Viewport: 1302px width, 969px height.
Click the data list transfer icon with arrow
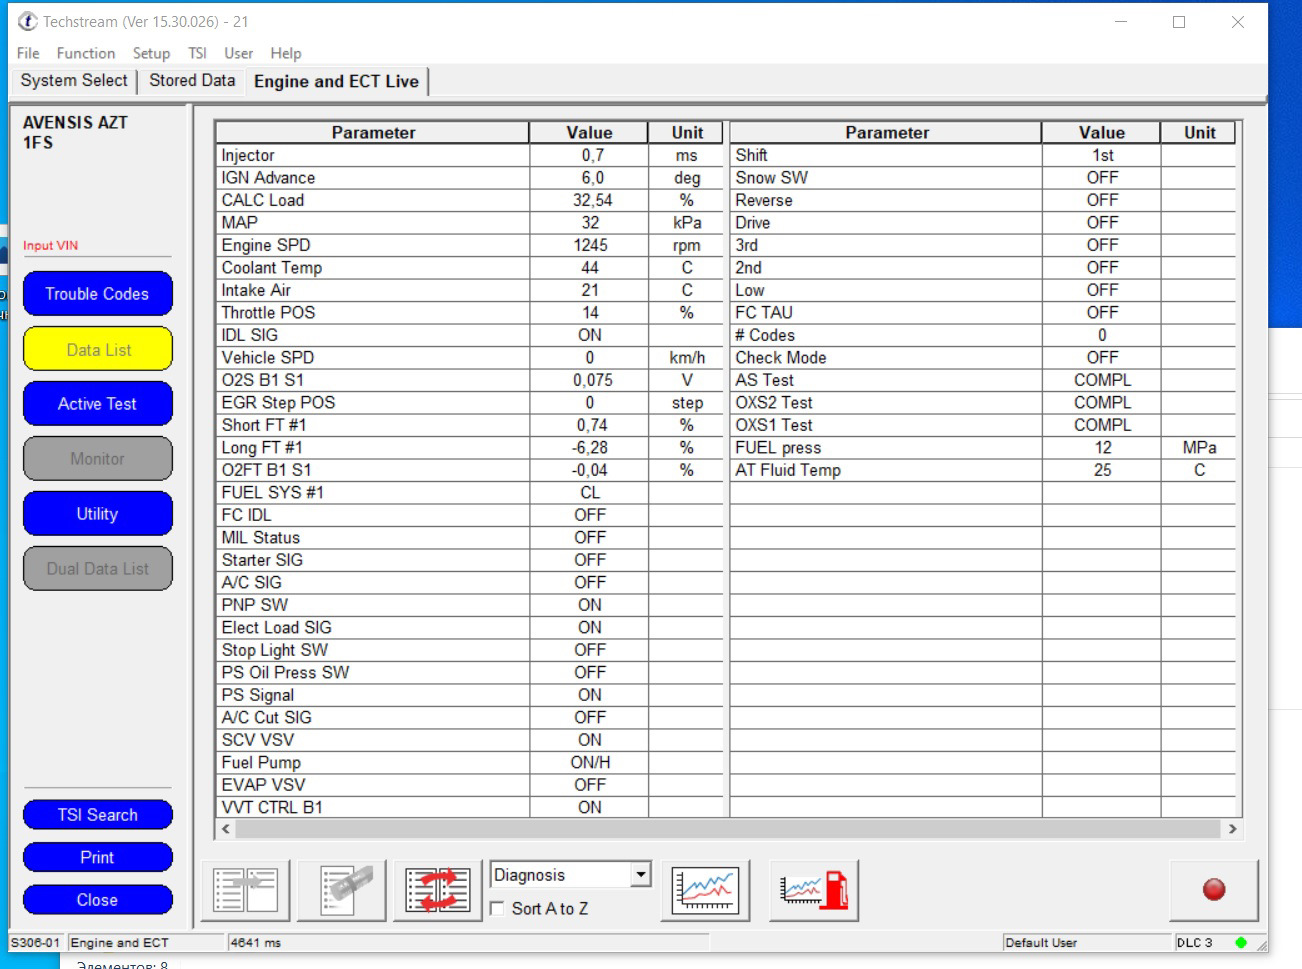[246, 890]
